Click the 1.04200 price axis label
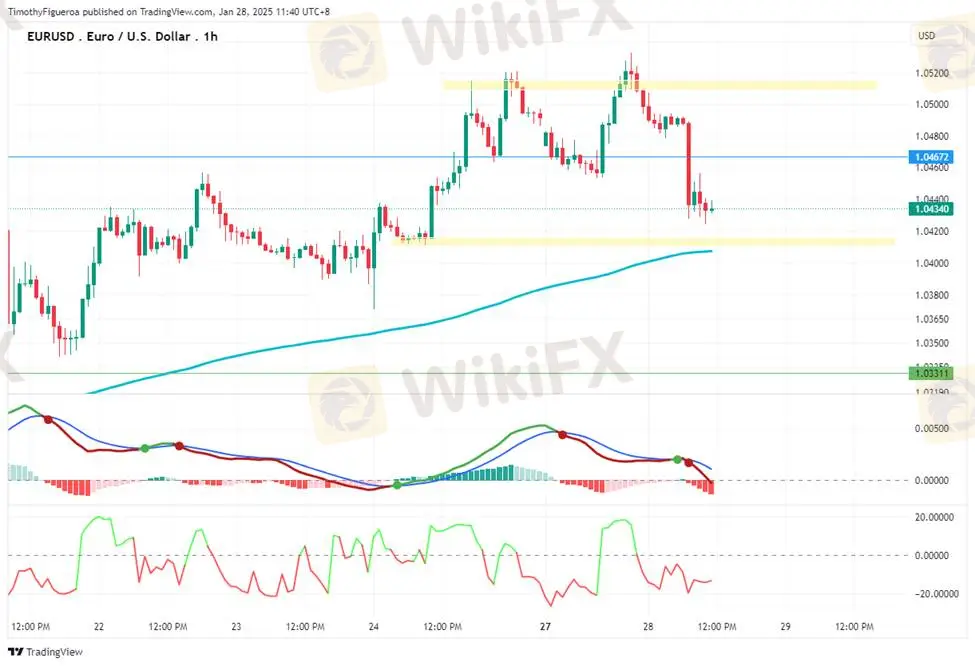The image size is (975, 666). coord(931,231)
